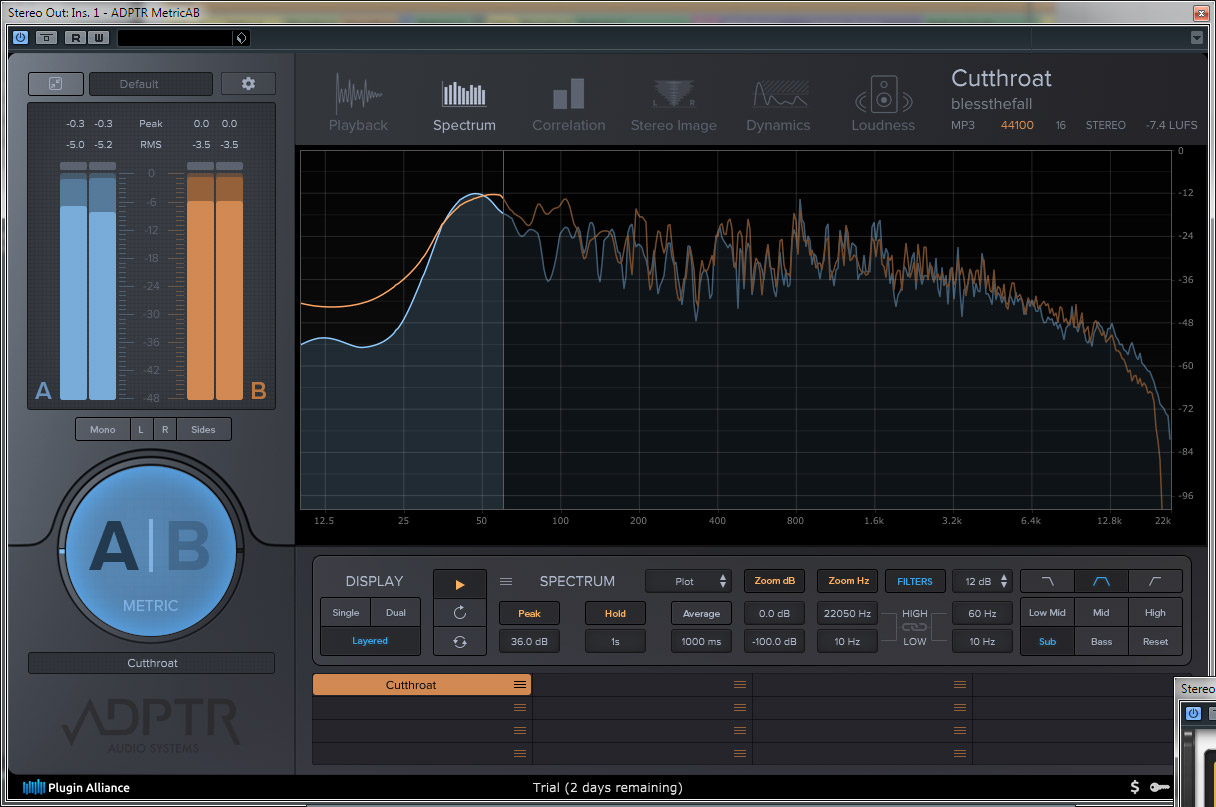Click the 1000 ms average field
Viewport: 1216px width, 807px height.
[701, 642]
